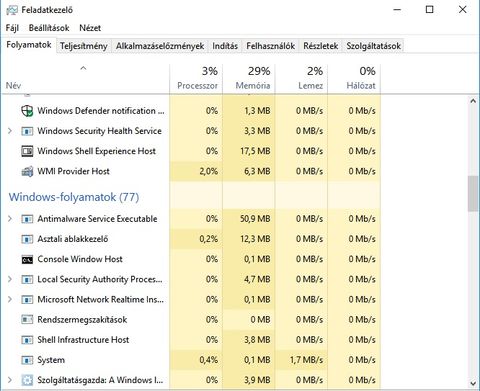Expand the Local Security Authority Process row
This screenshot has width=480, height=391.
(10, 279)
